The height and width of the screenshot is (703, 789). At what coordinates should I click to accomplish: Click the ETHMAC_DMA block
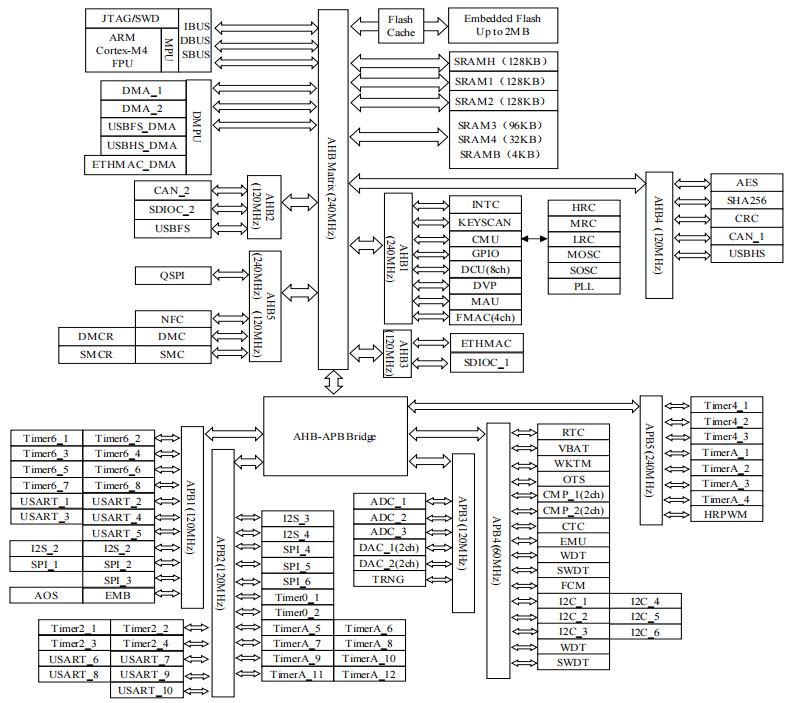pos(135,165)
